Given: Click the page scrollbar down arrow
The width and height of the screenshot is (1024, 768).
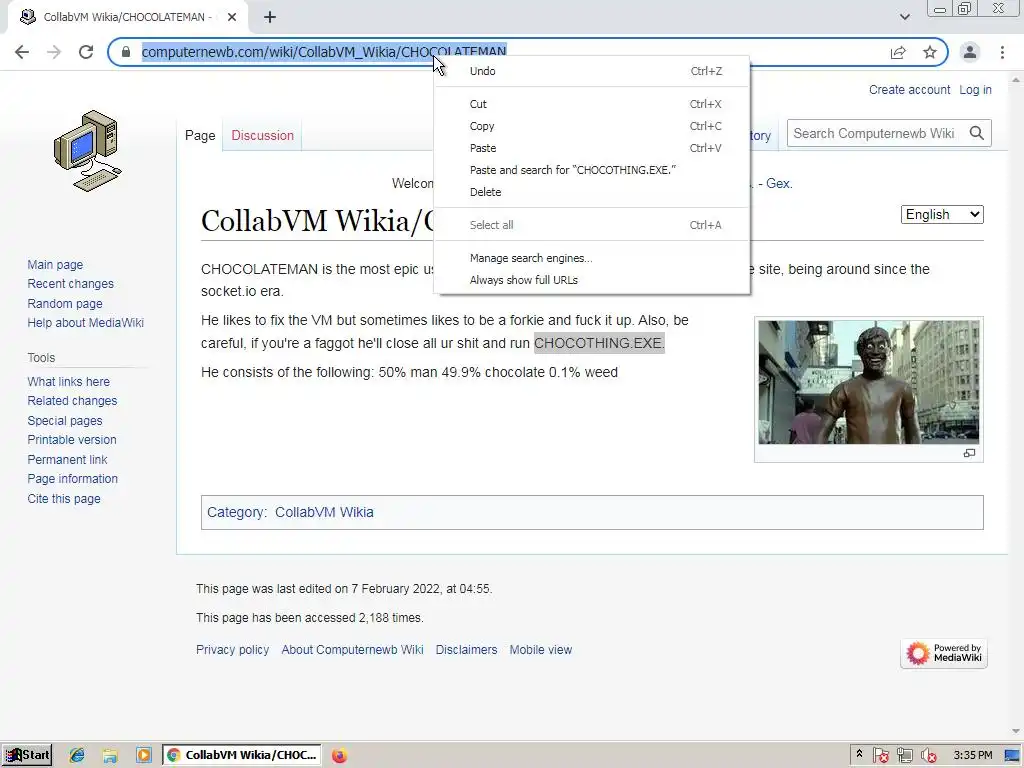Looking at the screenshot, I should coord(1016,731).
